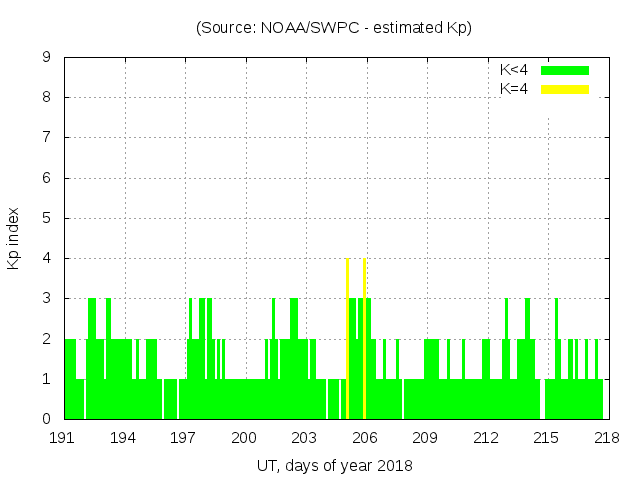Click the y-axis value 5 label

click(x=47, y=218)
